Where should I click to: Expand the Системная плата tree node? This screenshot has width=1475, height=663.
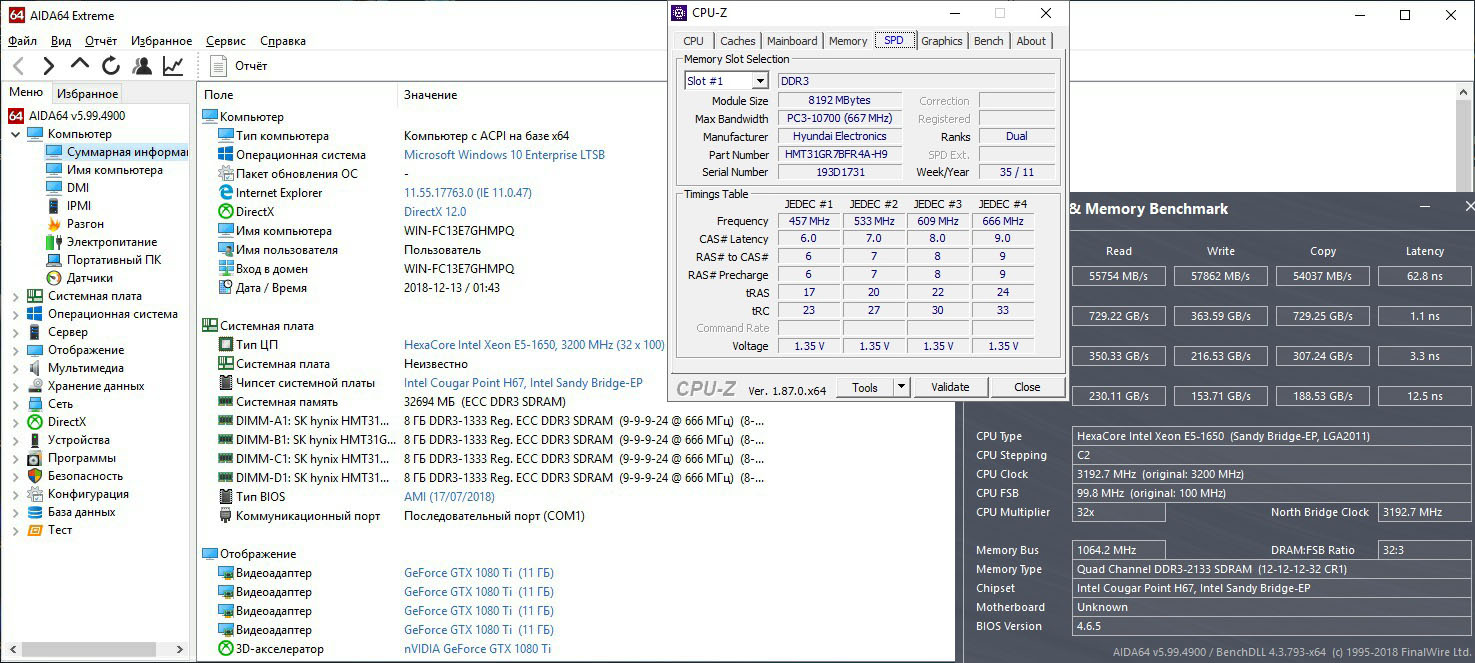point(15,296)
